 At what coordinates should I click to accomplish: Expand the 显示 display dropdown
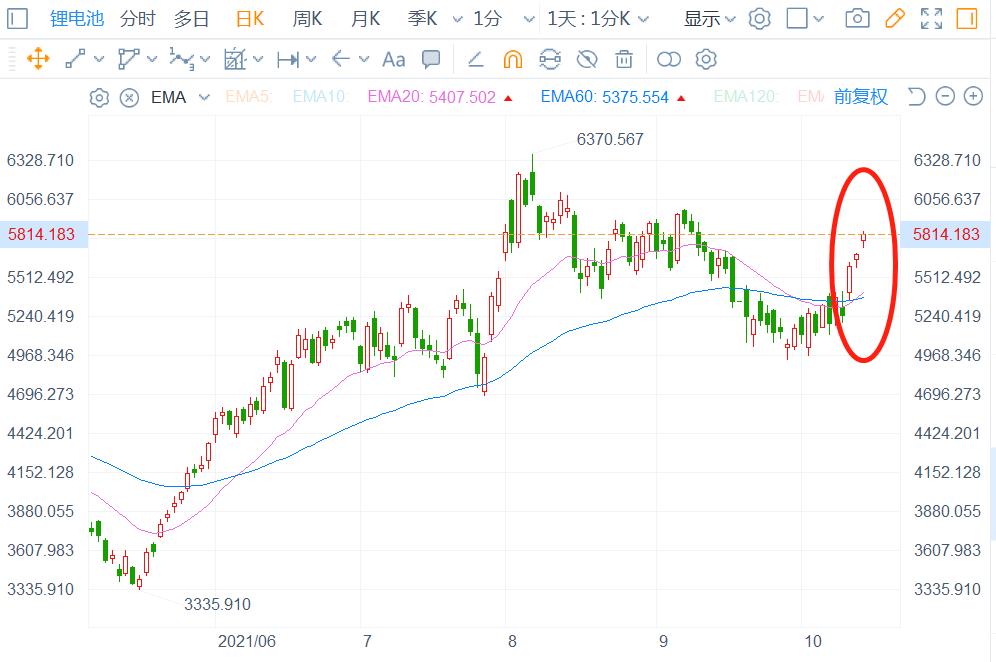click(710, 19)
